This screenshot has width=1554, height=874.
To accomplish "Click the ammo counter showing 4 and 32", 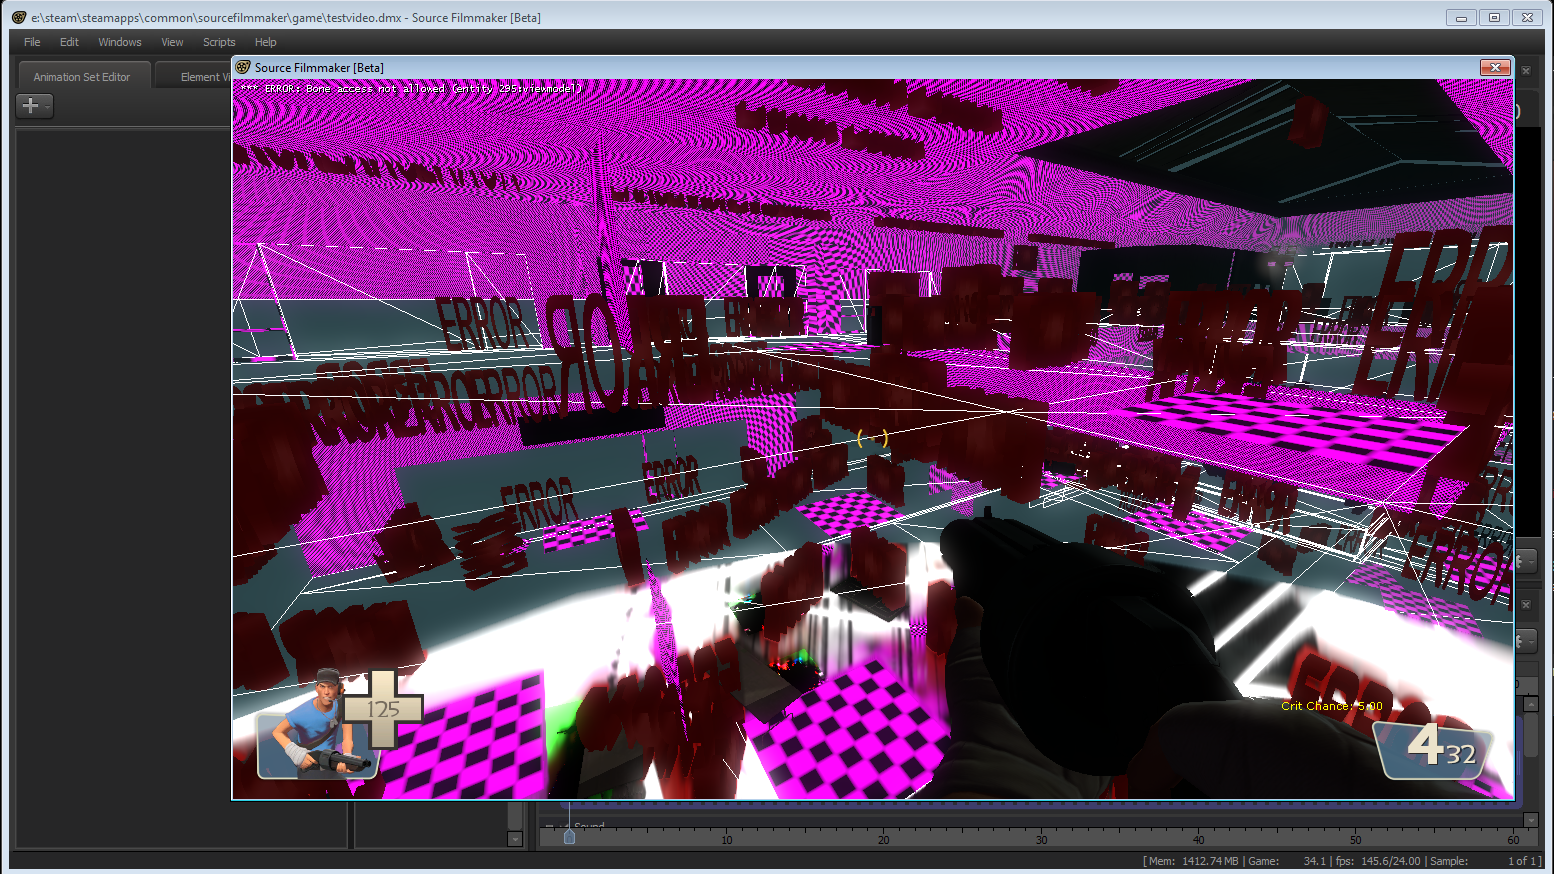I will 1438,747.
